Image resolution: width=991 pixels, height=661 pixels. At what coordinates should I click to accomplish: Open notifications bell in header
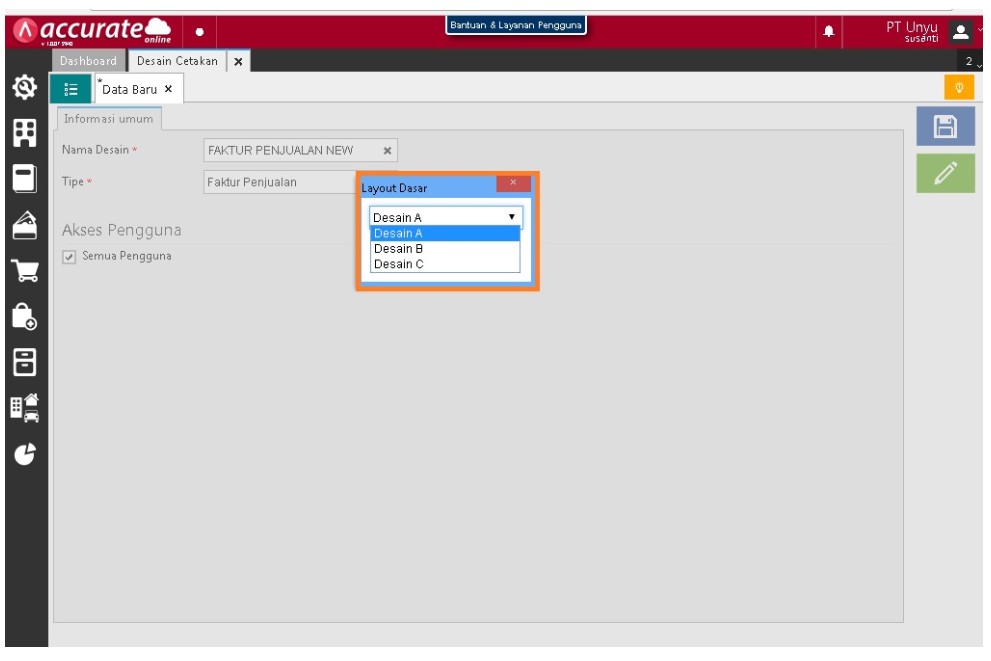[x=828, y=31]
